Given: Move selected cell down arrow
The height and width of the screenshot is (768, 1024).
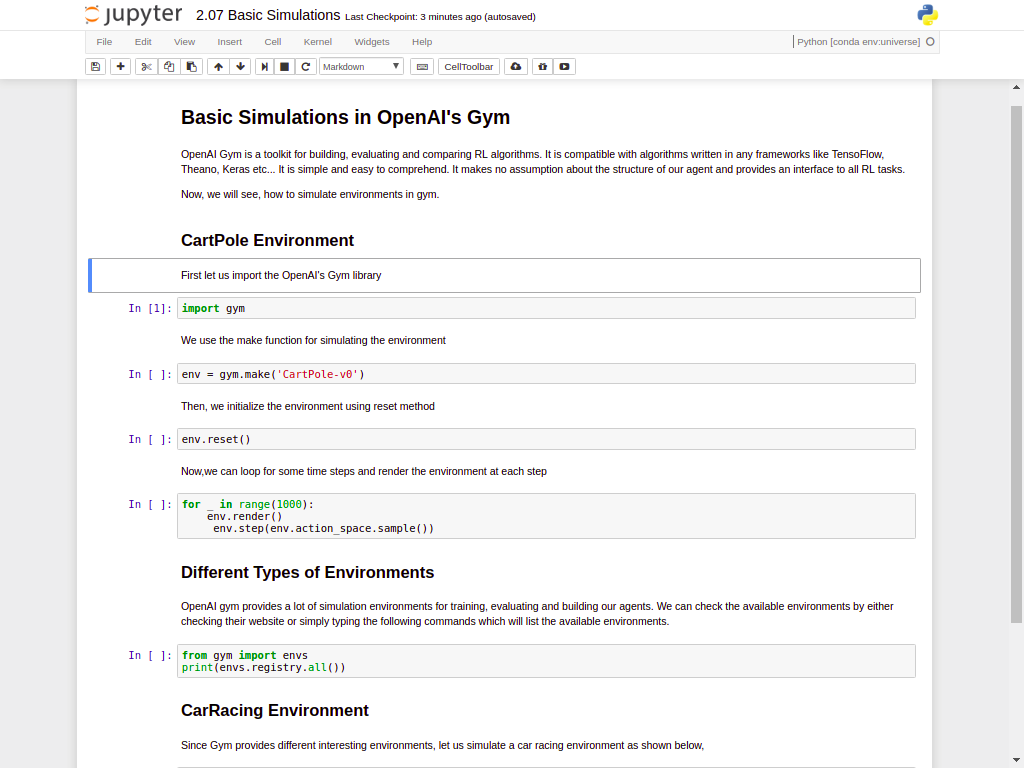Looking at the screenshot, I should pos(240,67).
